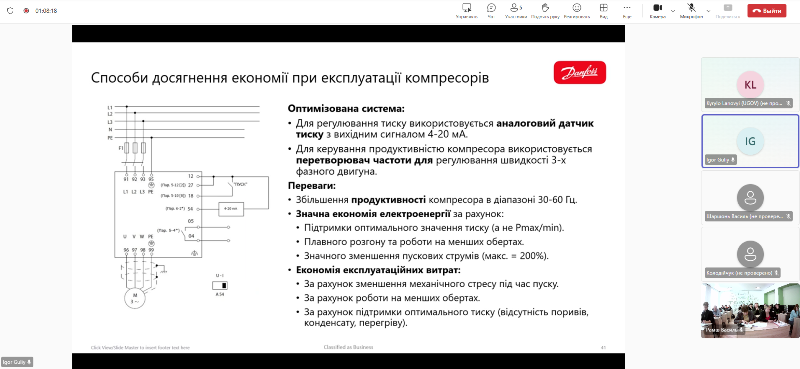Change the meeting view layout

pos(604,10)
